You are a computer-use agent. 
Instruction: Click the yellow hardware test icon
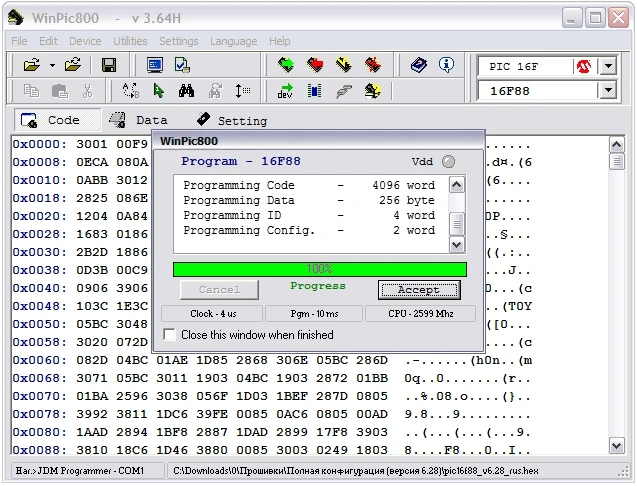coord(373,91)
